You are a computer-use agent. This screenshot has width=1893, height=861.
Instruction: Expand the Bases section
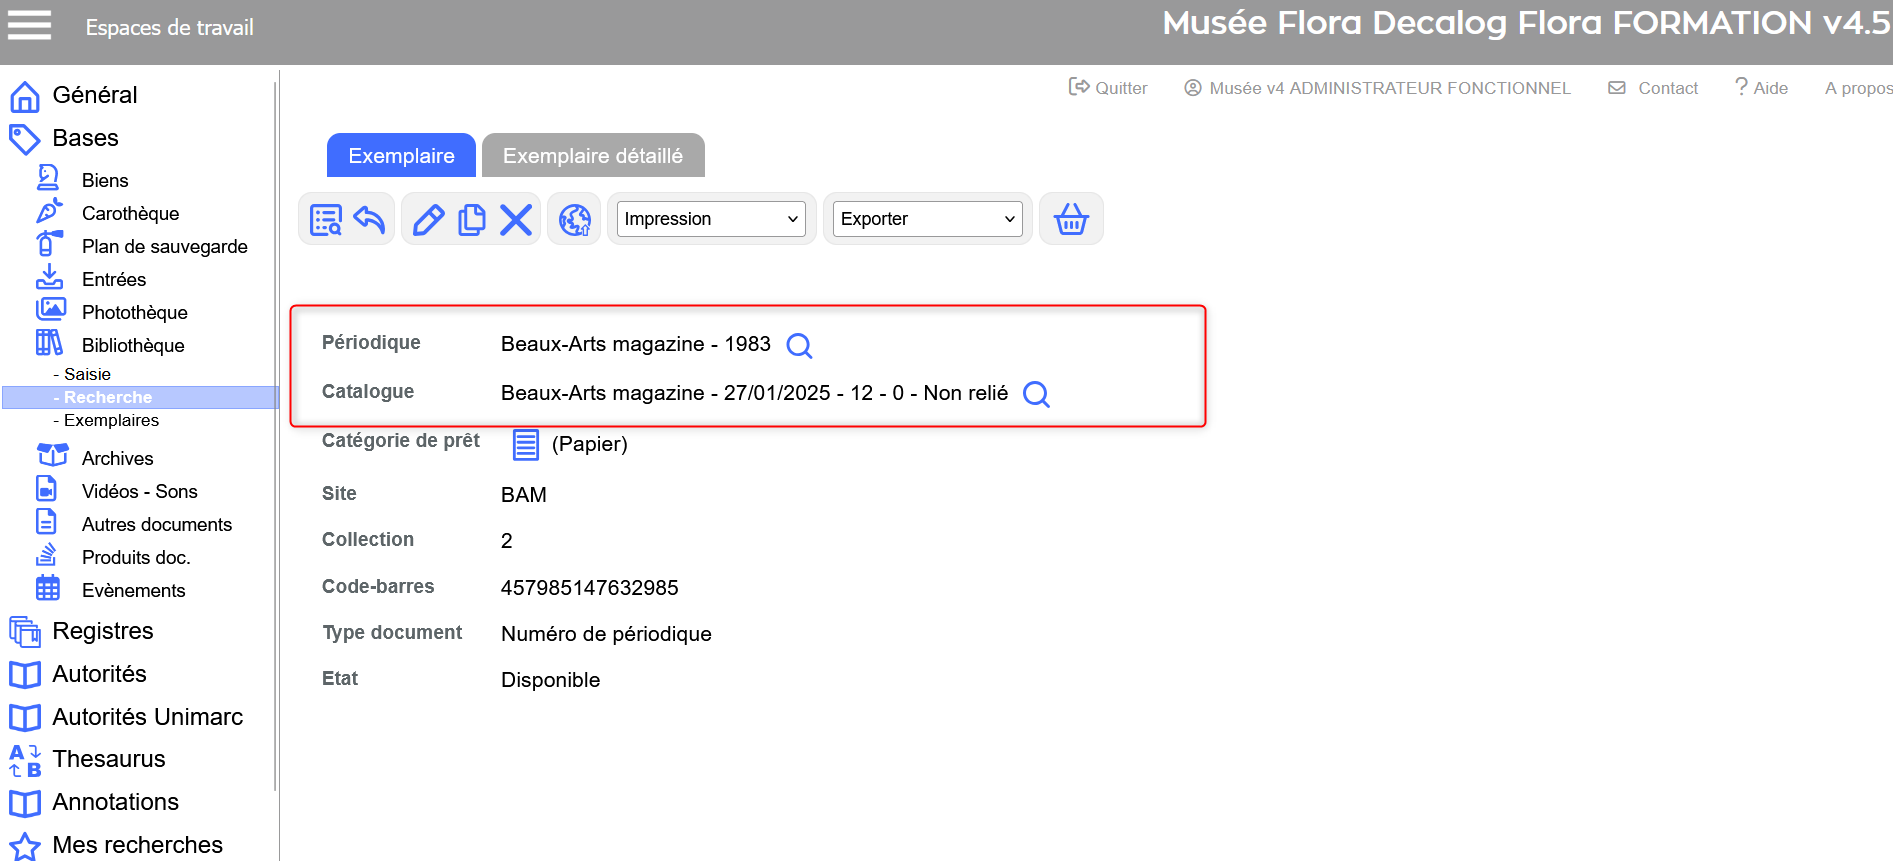click(85, 138)
